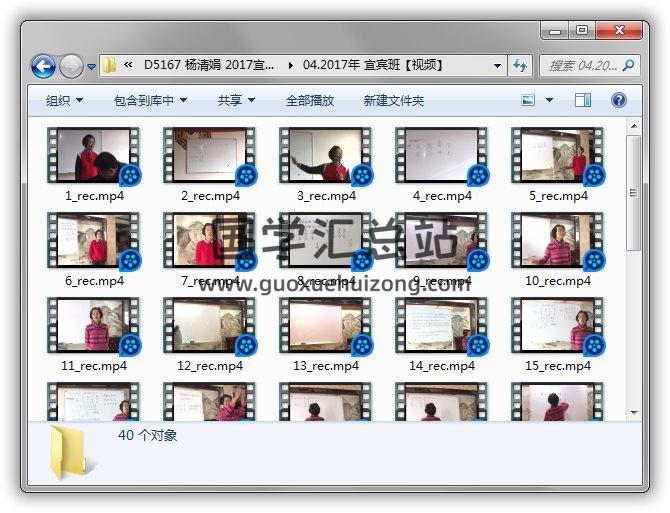670x513 pixels.
Task: Click the file name label 6_rec.mp4
Action: pyautogui.click(x=94, y=281)
